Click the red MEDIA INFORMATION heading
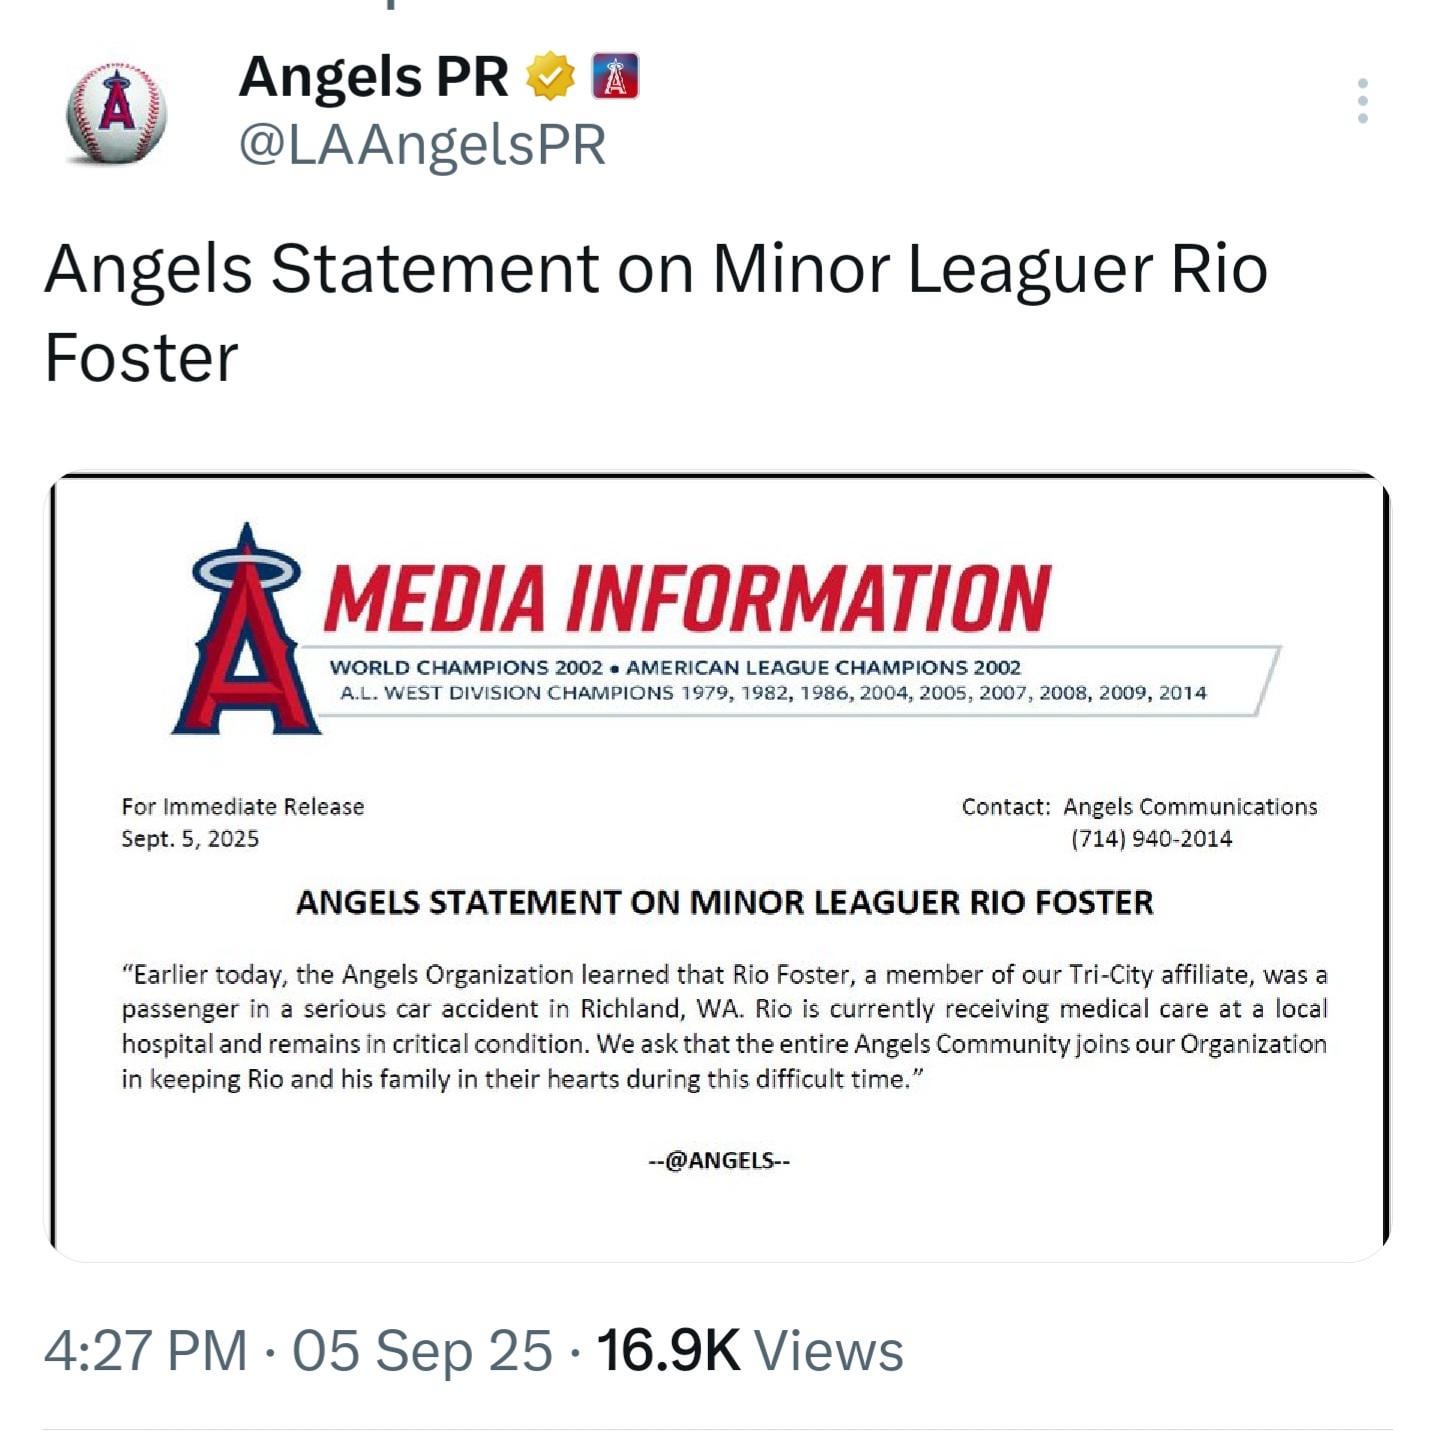This screenshot has height=1438, width=1438. click(x=687, y=598)
